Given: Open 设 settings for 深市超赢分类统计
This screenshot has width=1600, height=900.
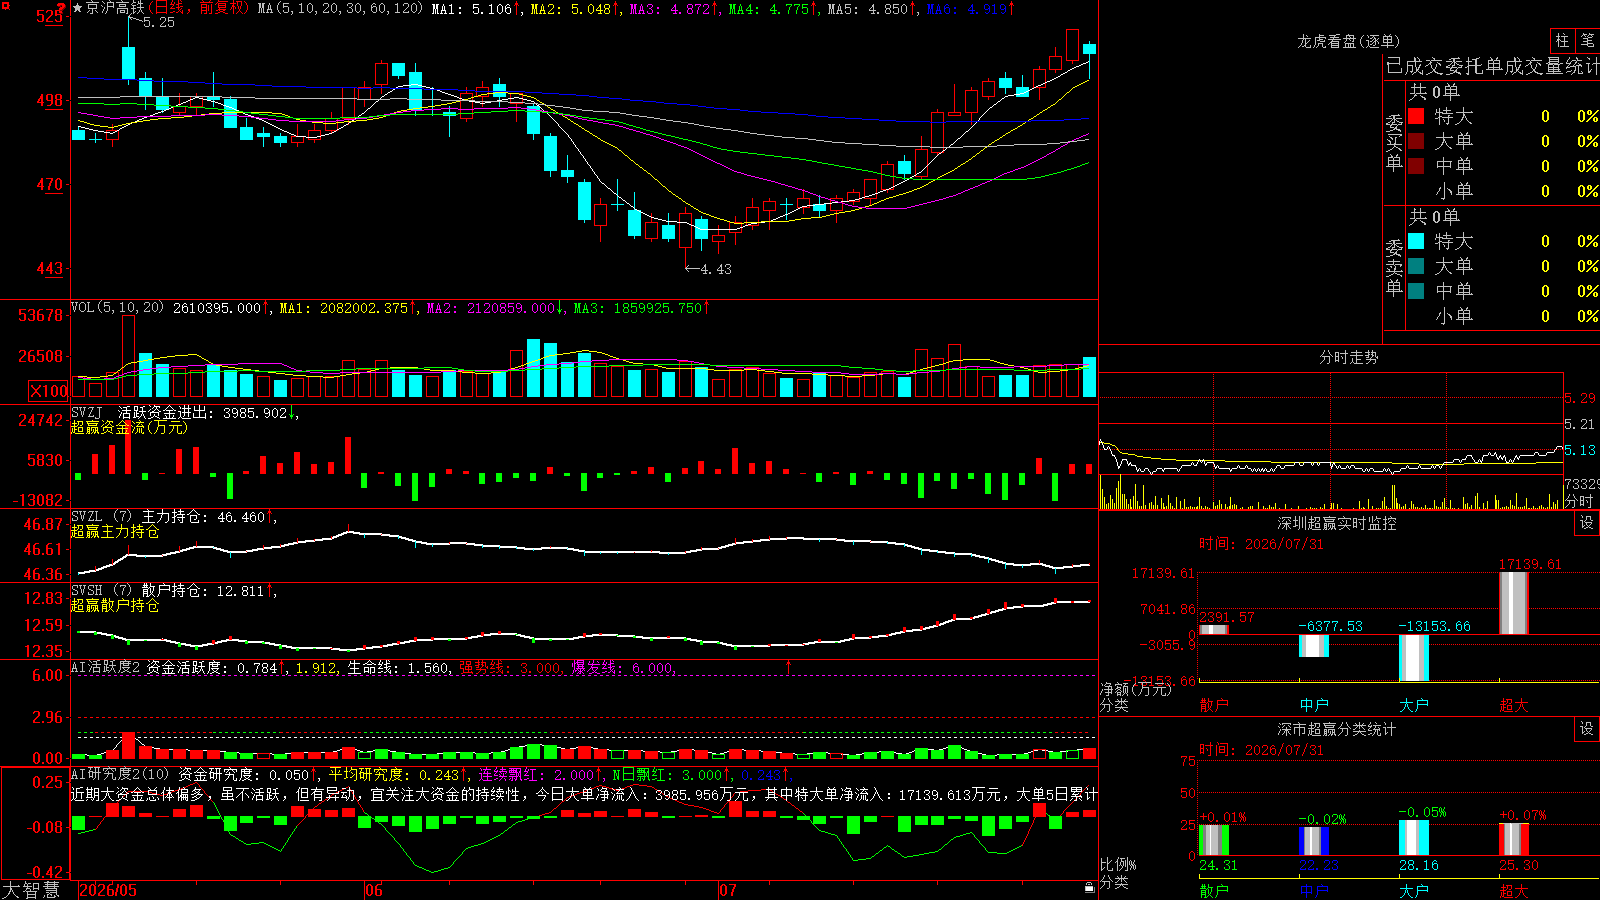Looking at the screenshot, I should pyautogui.click(x=1587, y=729).
